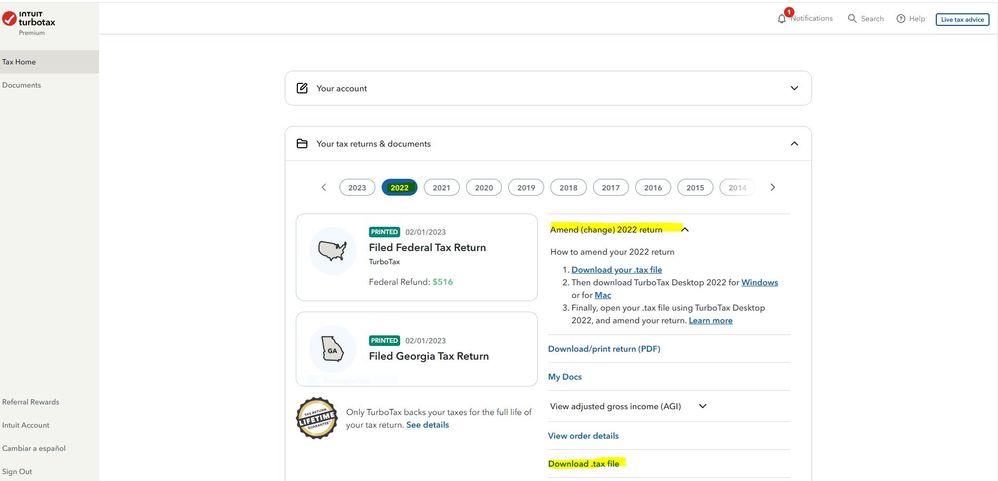The width and height of the screenshot is (998, 481).
Task: Select the 2021 tax year
Action: (441, 187)
